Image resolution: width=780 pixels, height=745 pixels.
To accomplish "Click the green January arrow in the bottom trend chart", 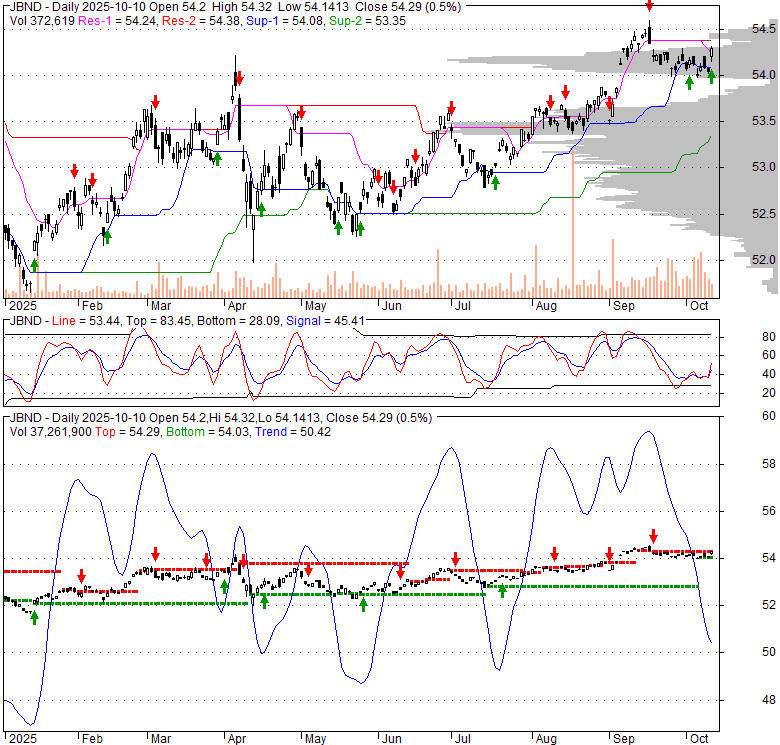I will [34, 617].
